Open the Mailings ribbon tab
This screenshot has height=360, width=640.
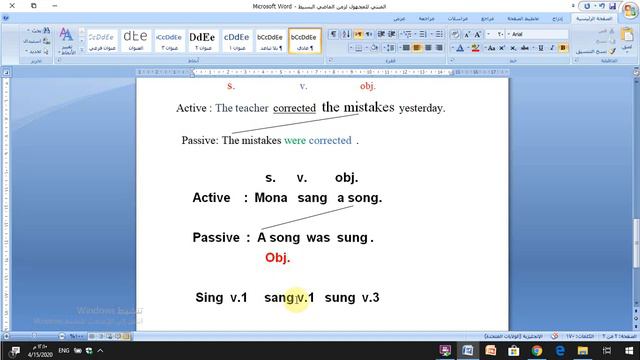(458, 19)
